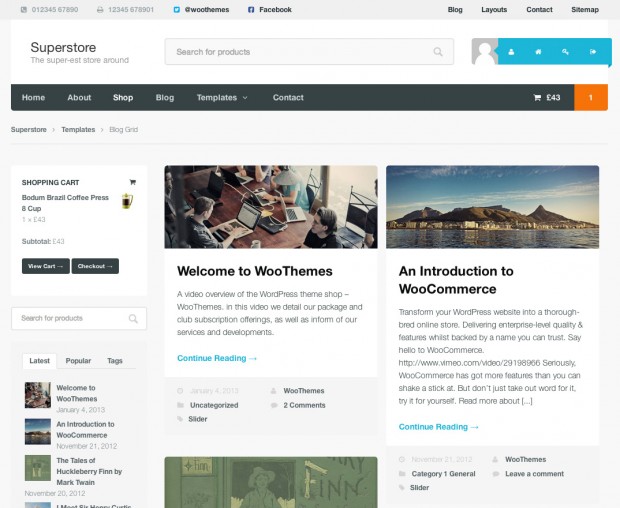620x508 pixels.
Task: Expand the Templates dropdown menu
Action: tap(222, 98)
